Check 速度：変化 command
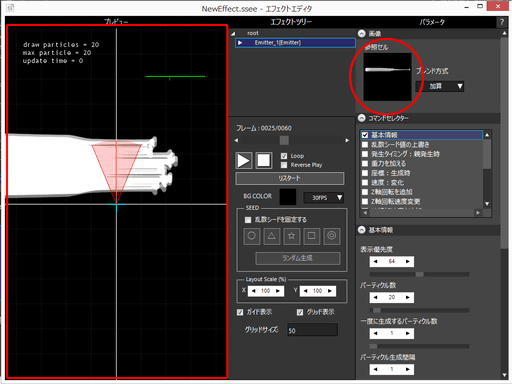The image size is (512, 384). coord(365,183)
